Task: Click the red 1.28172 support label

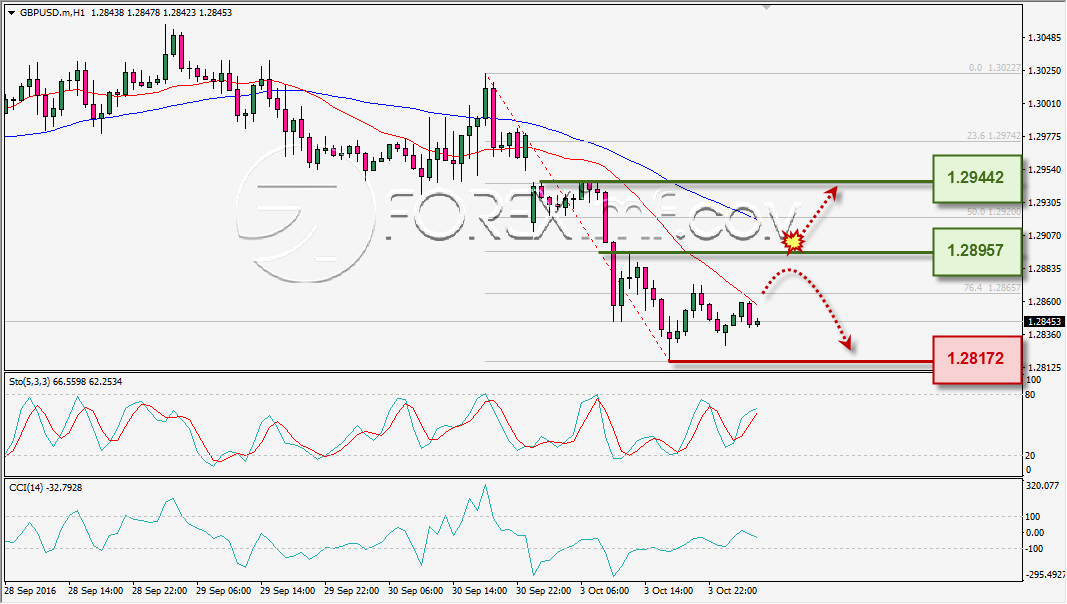Action: click(x=976, y=358)
